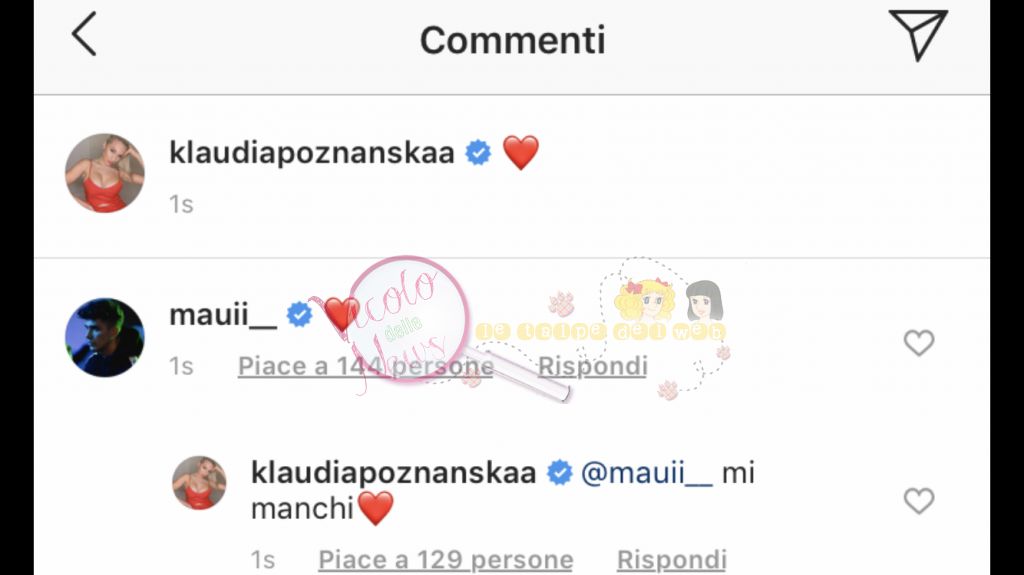This screenshot has height=575, width=1024.
Task: Click the verified badge in the reply comment
Action: (x=559, y=472)
